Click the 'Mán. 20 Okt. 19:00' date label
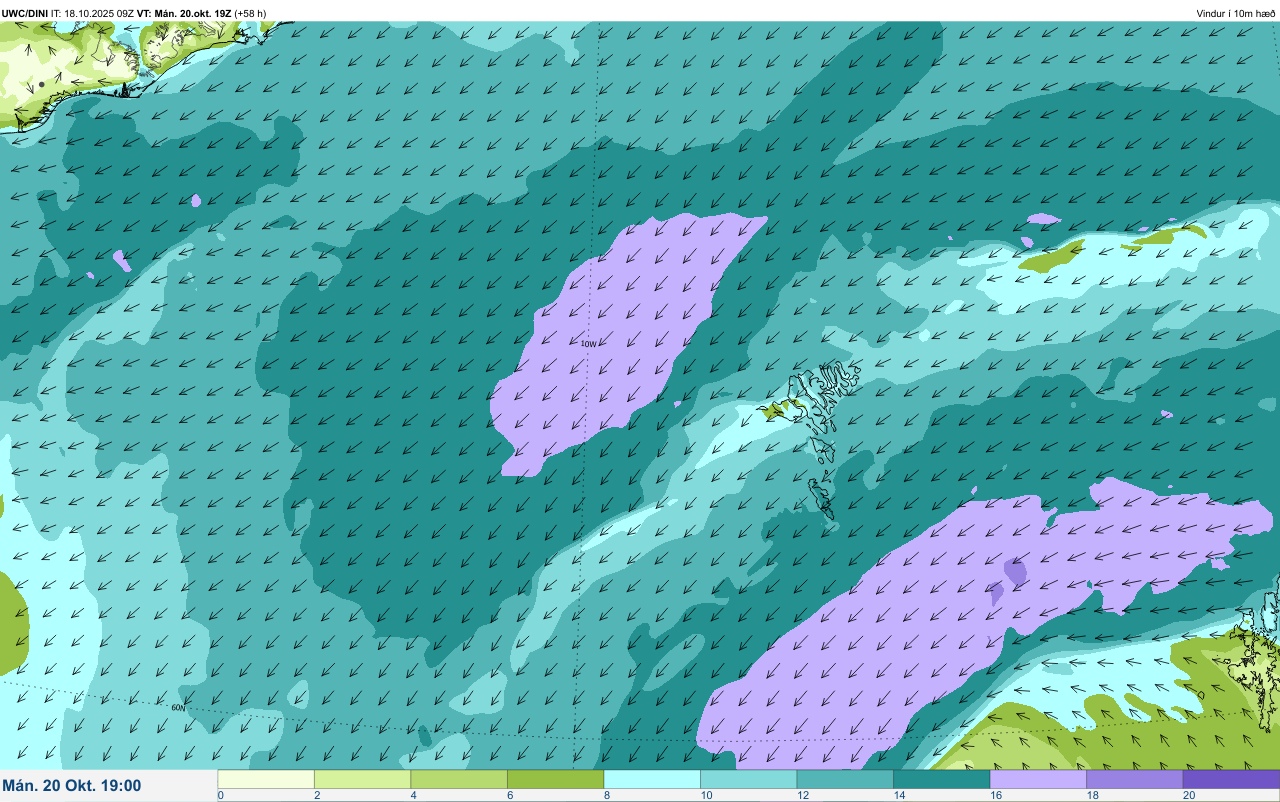The height and width of the screenshot is (802, 1280). point(72,786)
